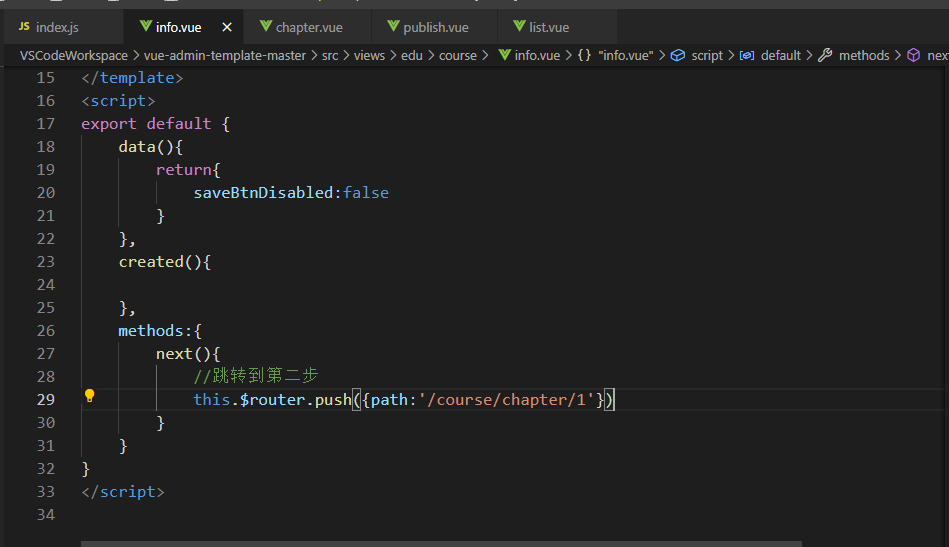Click the closing </script> tag
The height and width of the screenshot is (547, 949).
[123, 492]
